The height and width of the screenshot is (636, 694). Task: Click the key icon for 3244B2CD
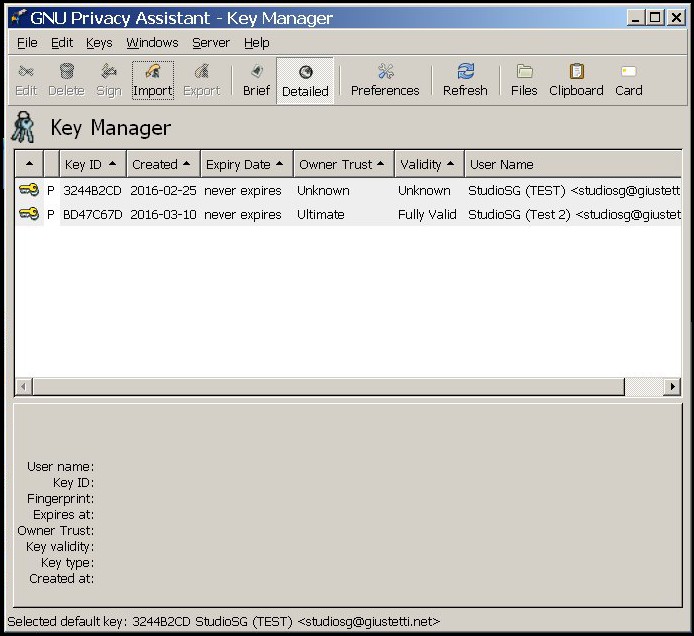pyautogui.click(x=29, y=190)
